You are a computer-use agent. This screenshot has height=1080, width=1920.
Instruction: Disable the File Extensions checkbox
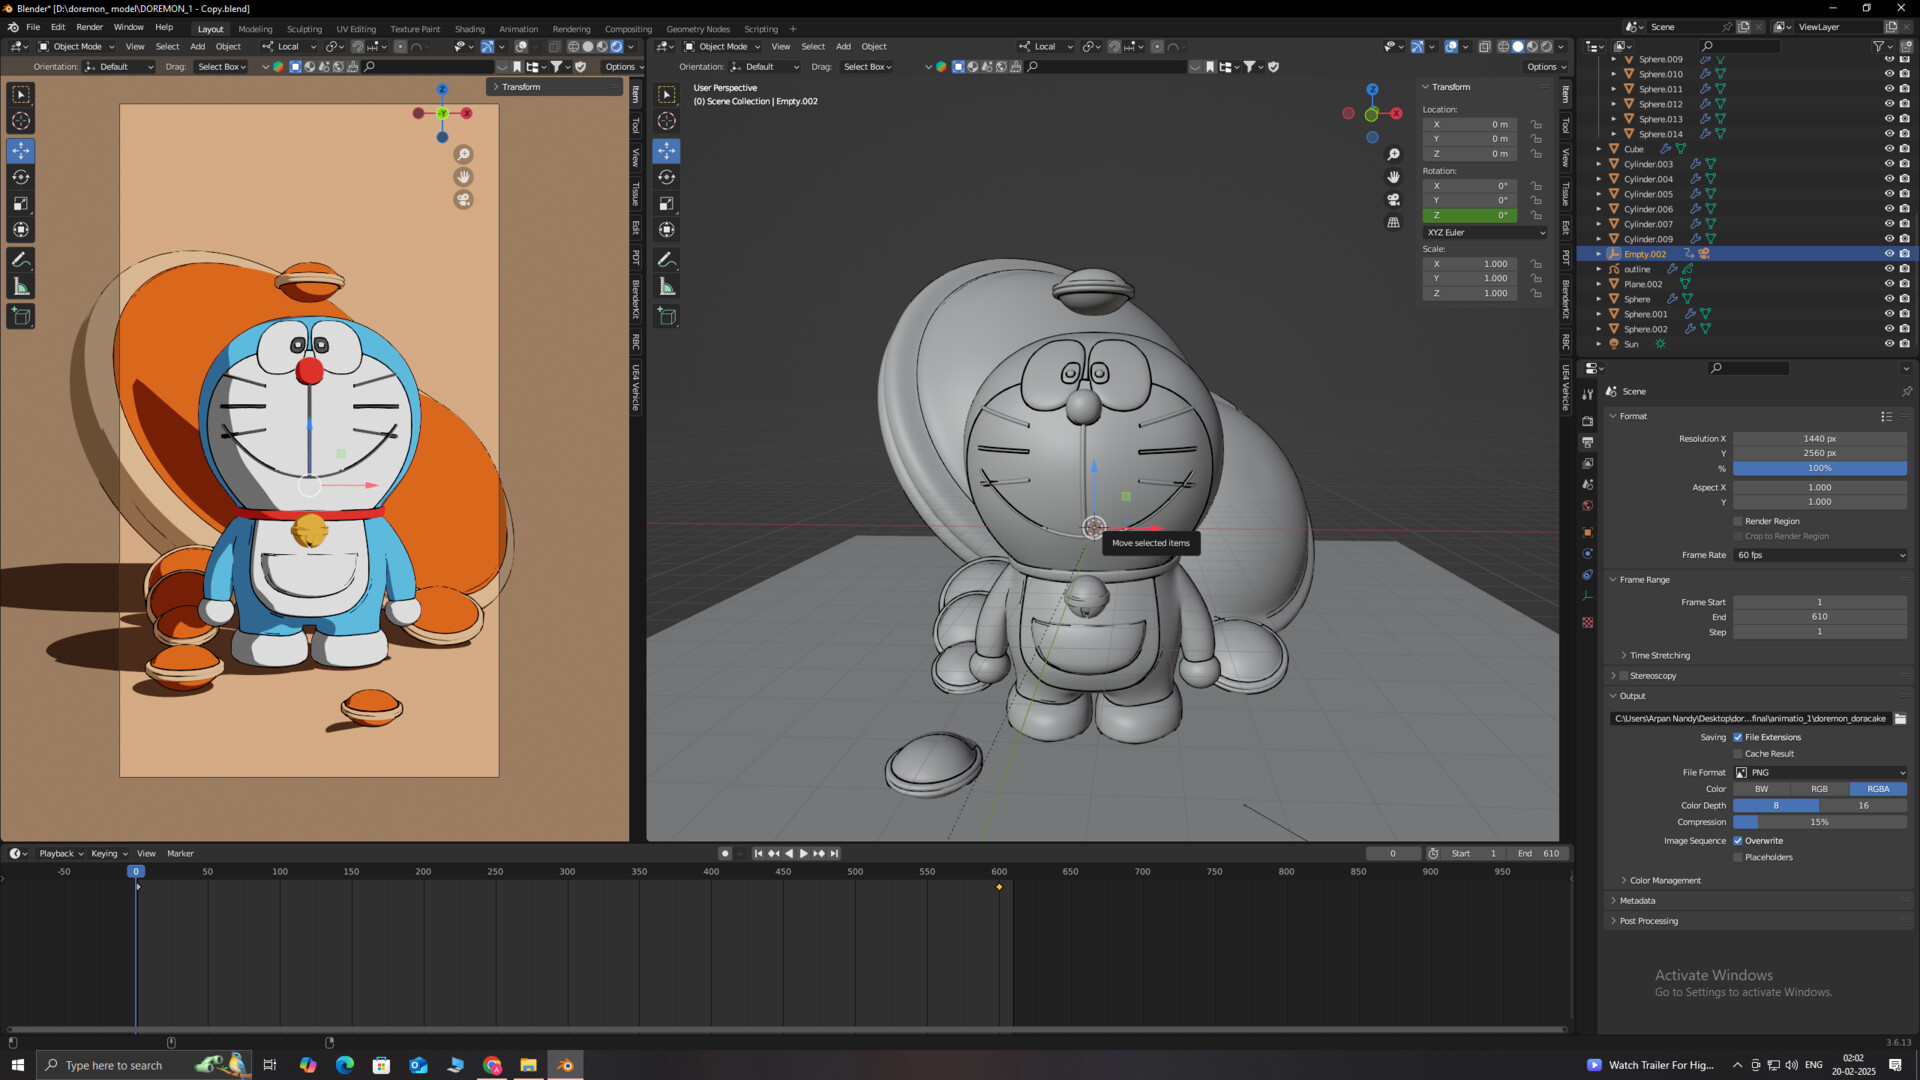[1738, 737]
